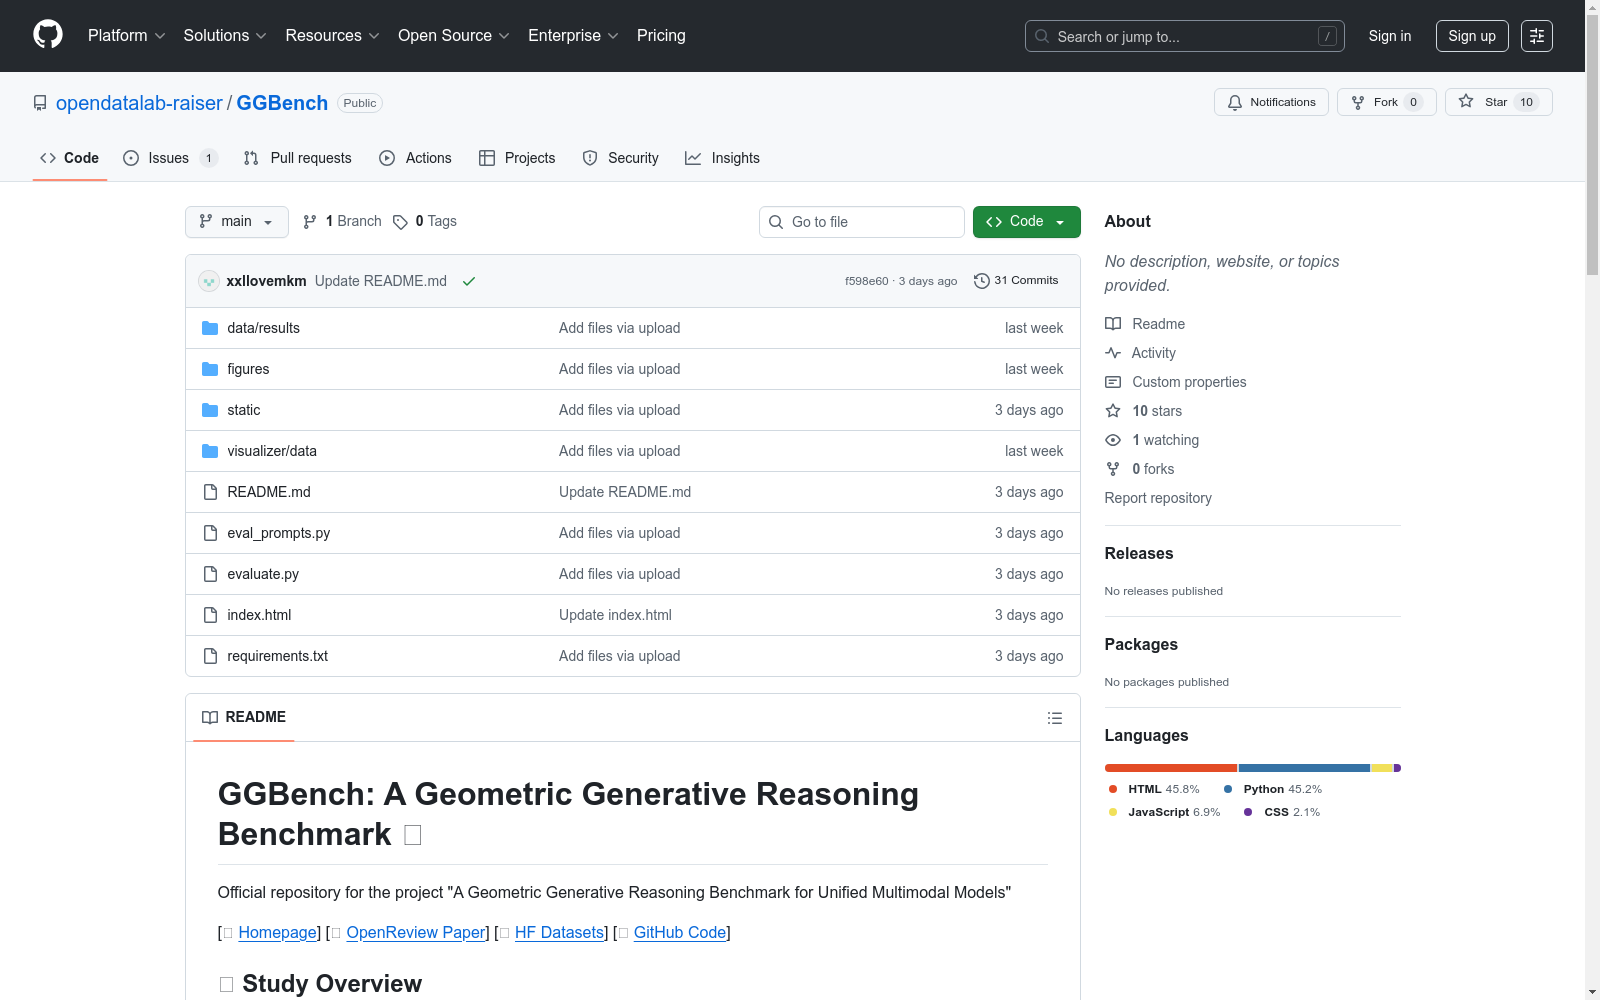Open the green Code dropdown button
Screen dimensions: 1600x1000
coord(1026,222)
